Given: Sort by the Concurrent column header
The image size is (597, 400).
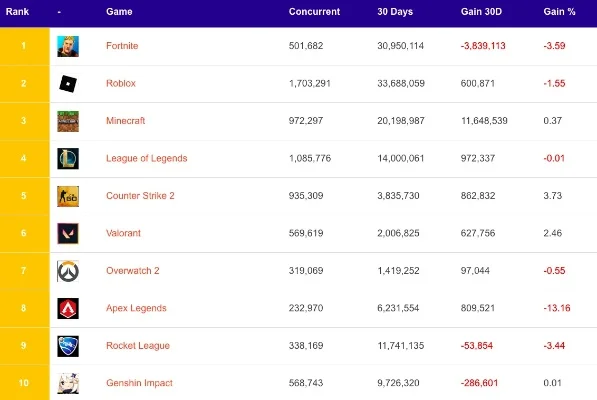Looking at the screenshot, I should (314, 12).
